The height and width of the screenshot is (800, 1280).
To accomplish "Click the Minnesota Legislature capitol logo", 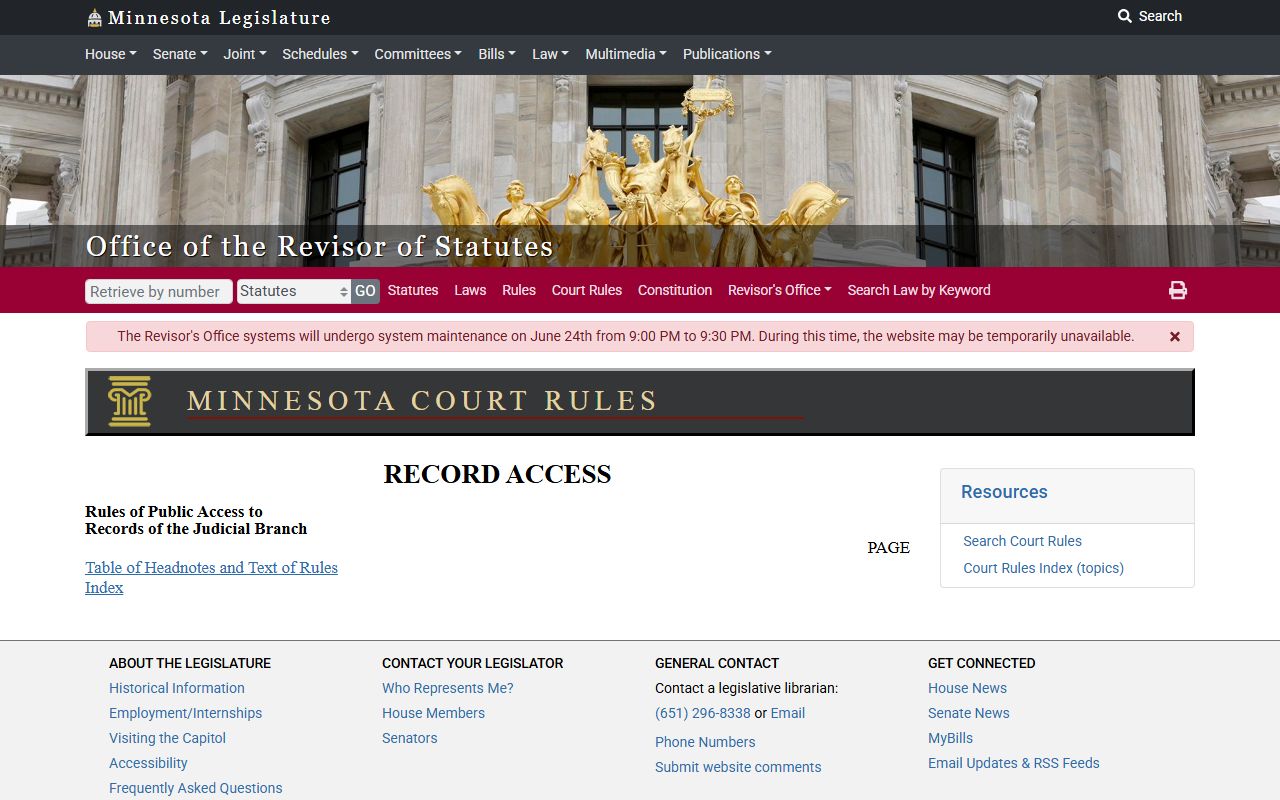I will [x=94, y=17].
